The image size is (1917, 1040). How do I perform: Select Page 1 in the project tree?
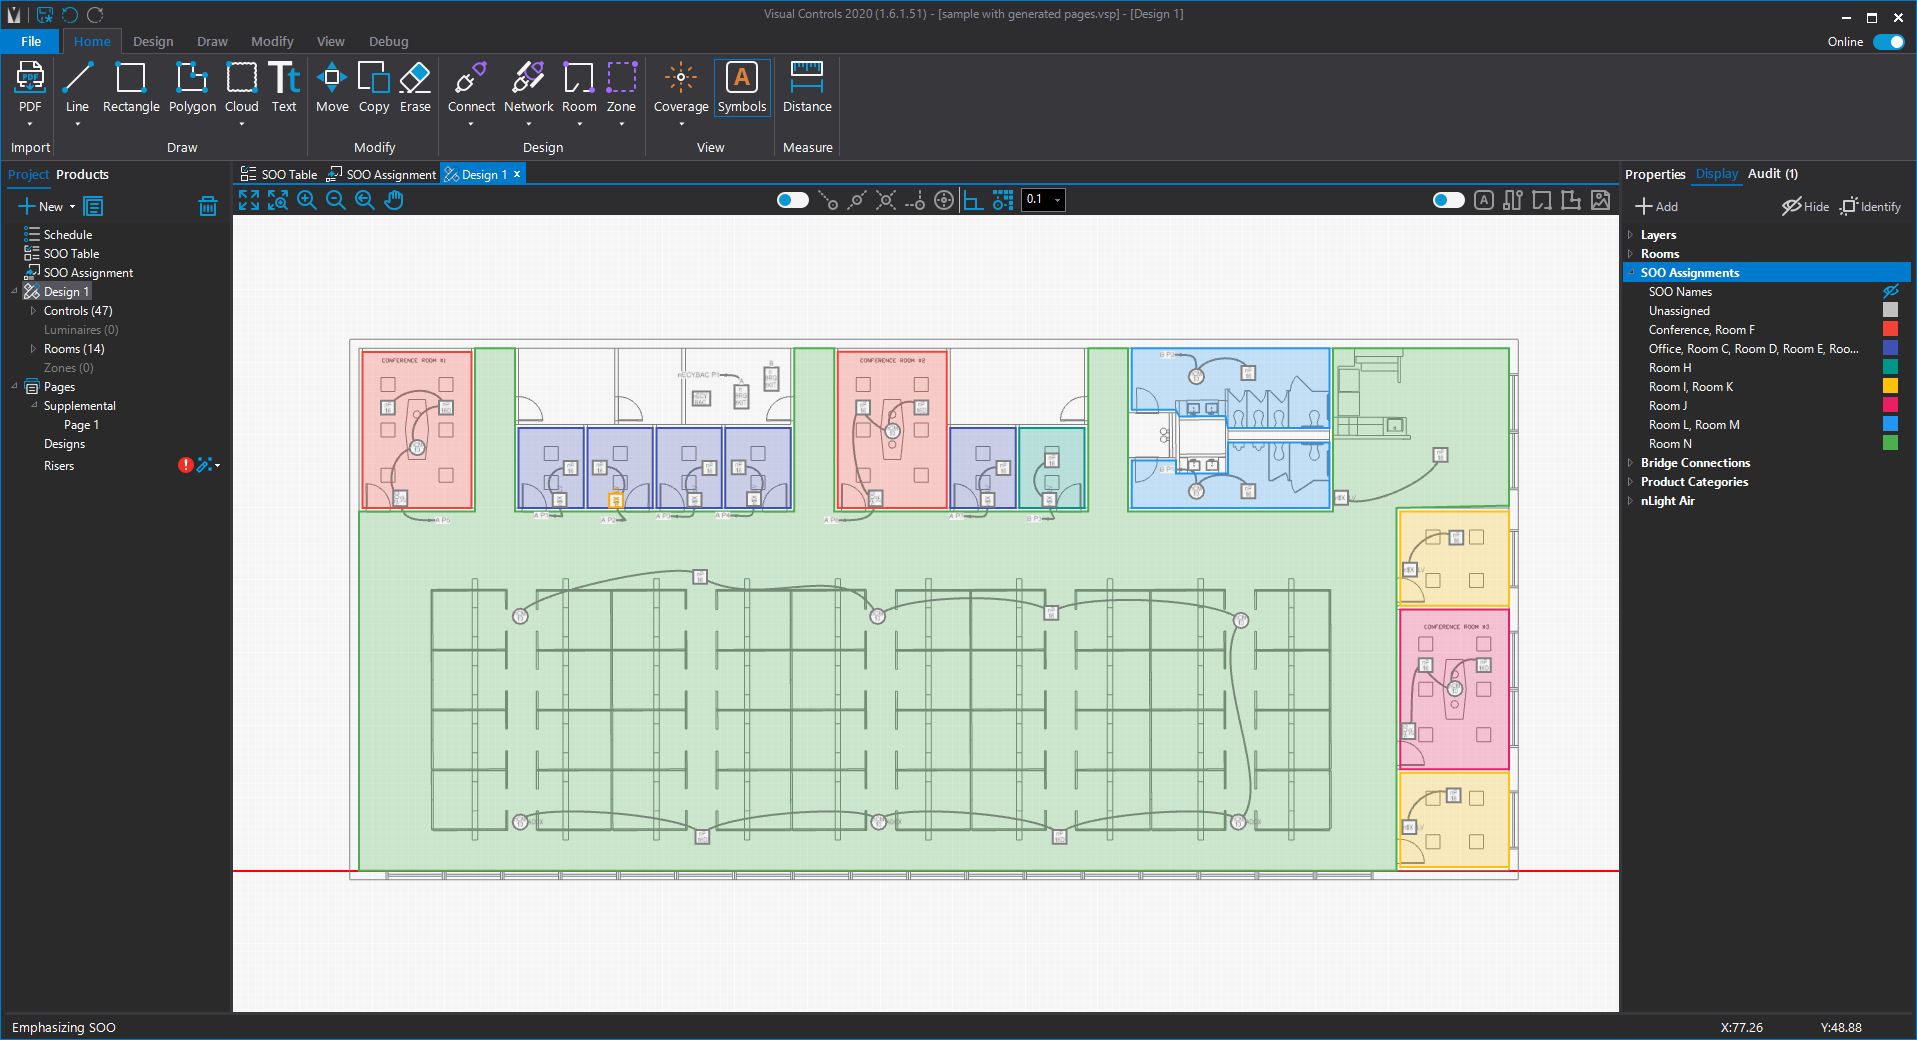coord(81,425)
